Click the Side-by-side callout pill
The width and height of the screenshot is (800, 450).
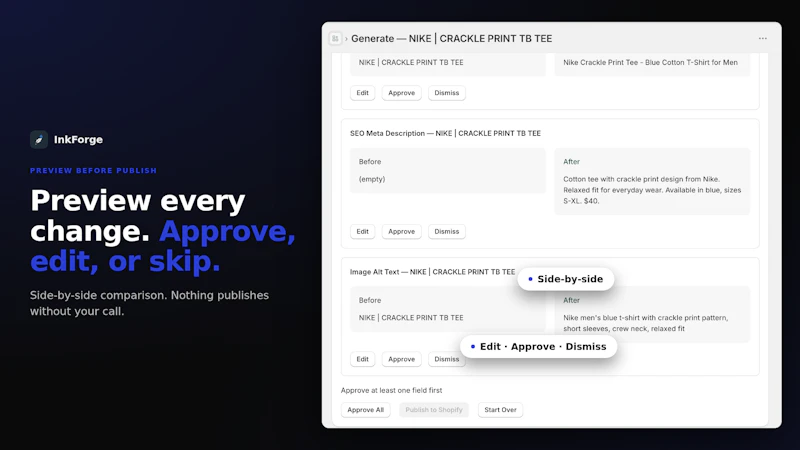point(566,279)
